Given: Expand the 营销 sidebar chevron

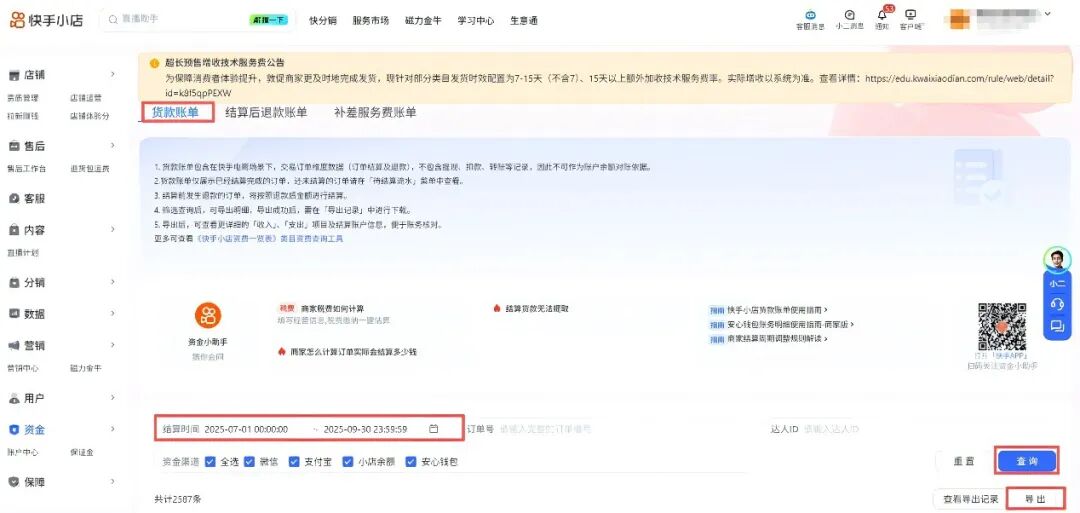Looking at the screenshot, I should coord(113,346).
